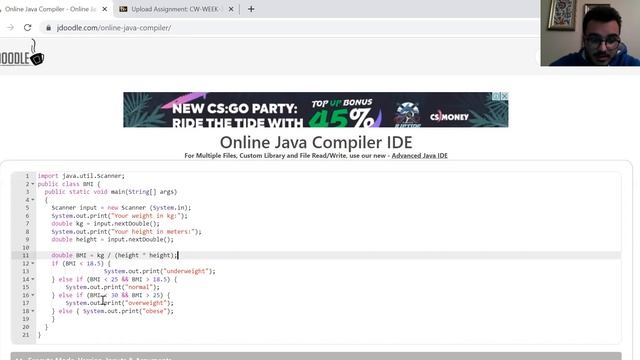The height and width of the screenshot is (360, 640).
Task: Switch to the Online Java Compiler tab
Action: coord(51,9)
